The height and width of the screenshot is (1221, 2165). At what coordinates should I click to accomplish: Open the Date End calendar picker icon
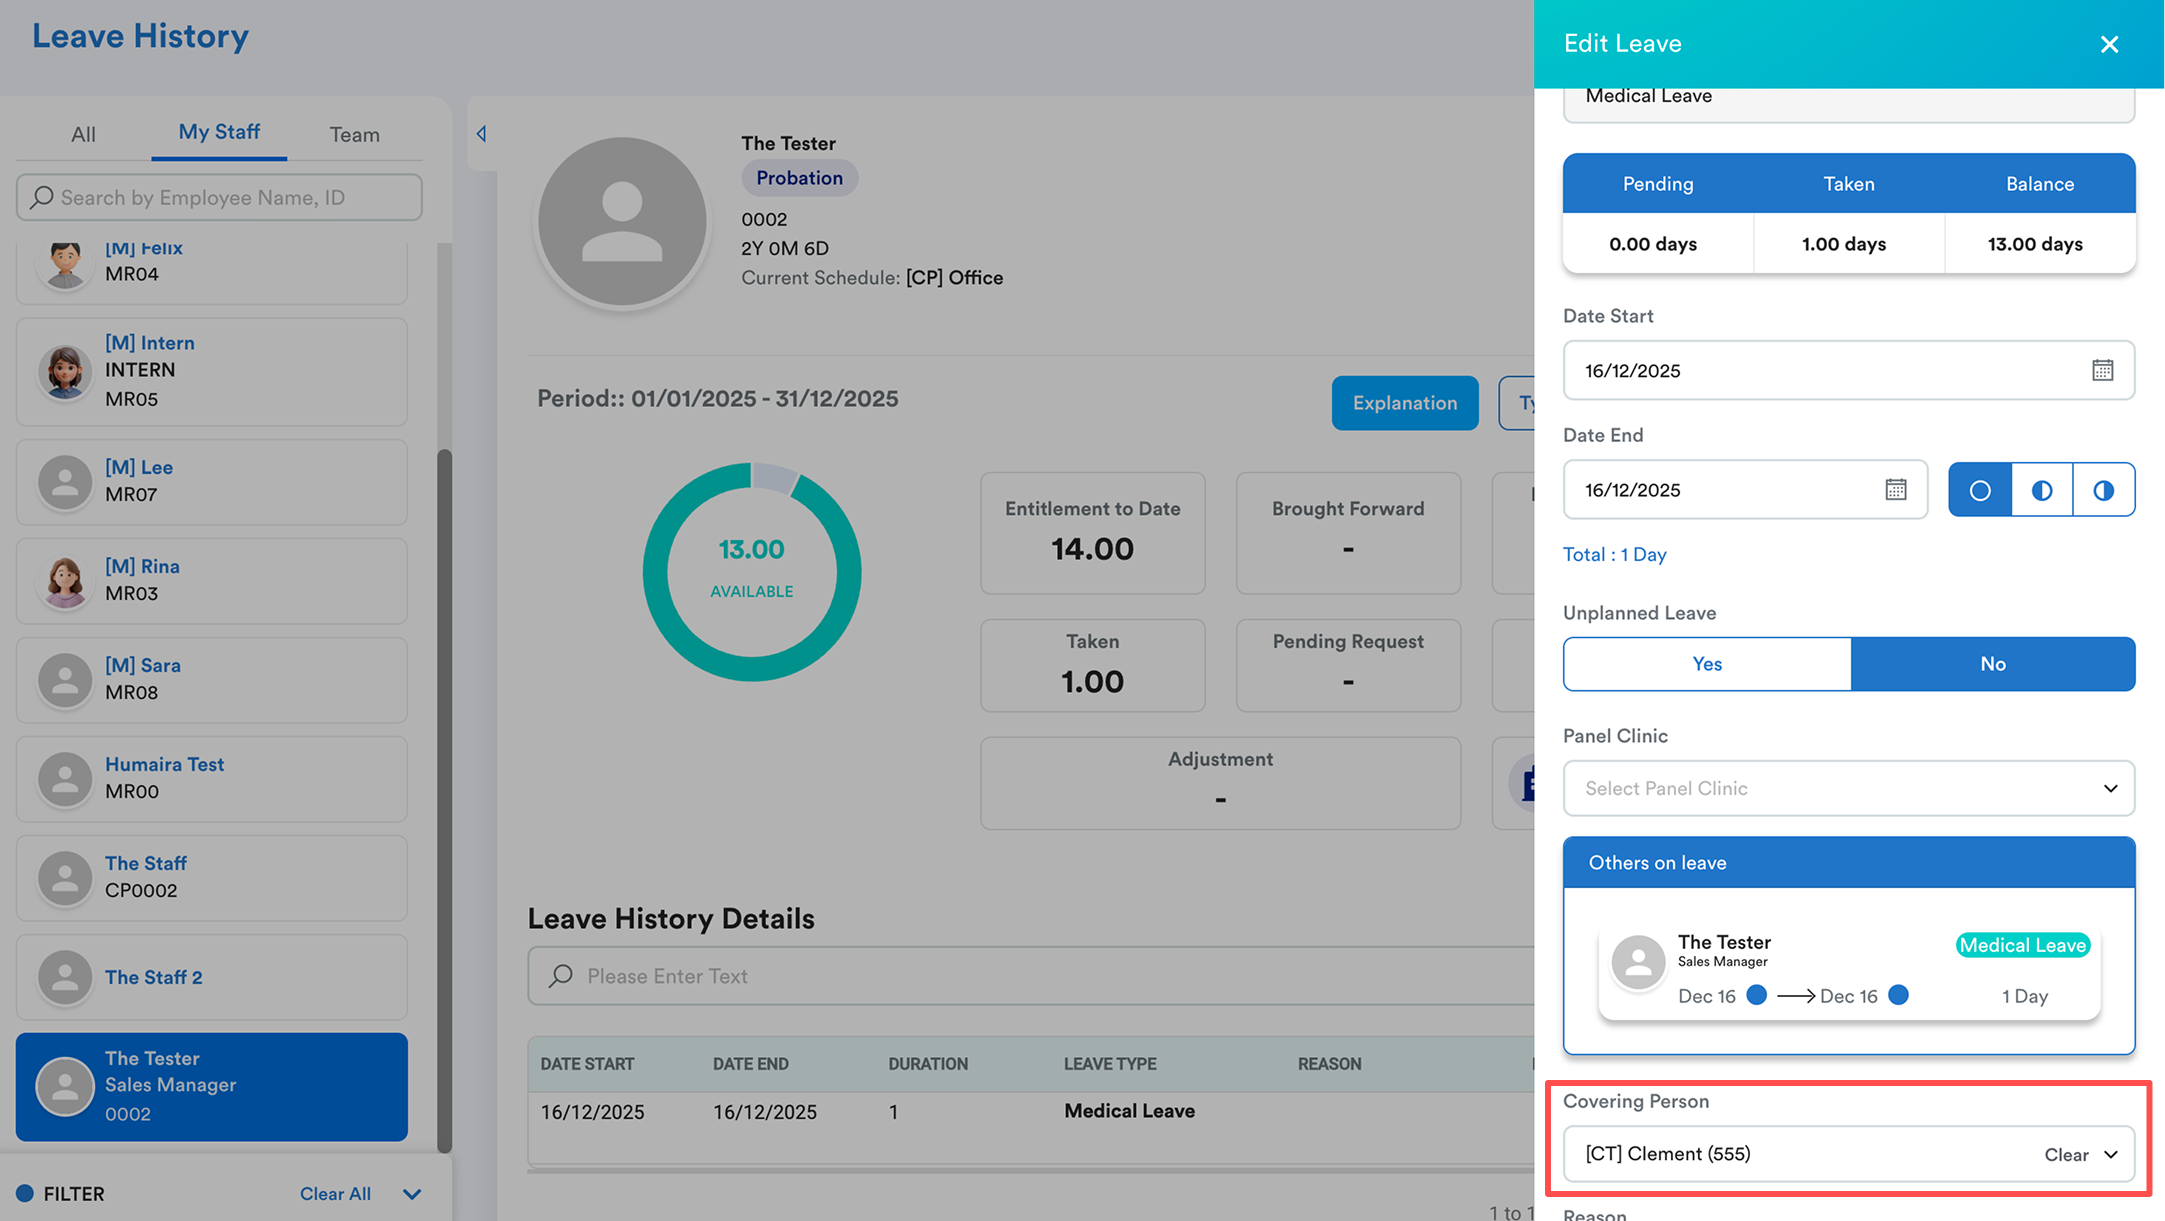point(1895,489)
